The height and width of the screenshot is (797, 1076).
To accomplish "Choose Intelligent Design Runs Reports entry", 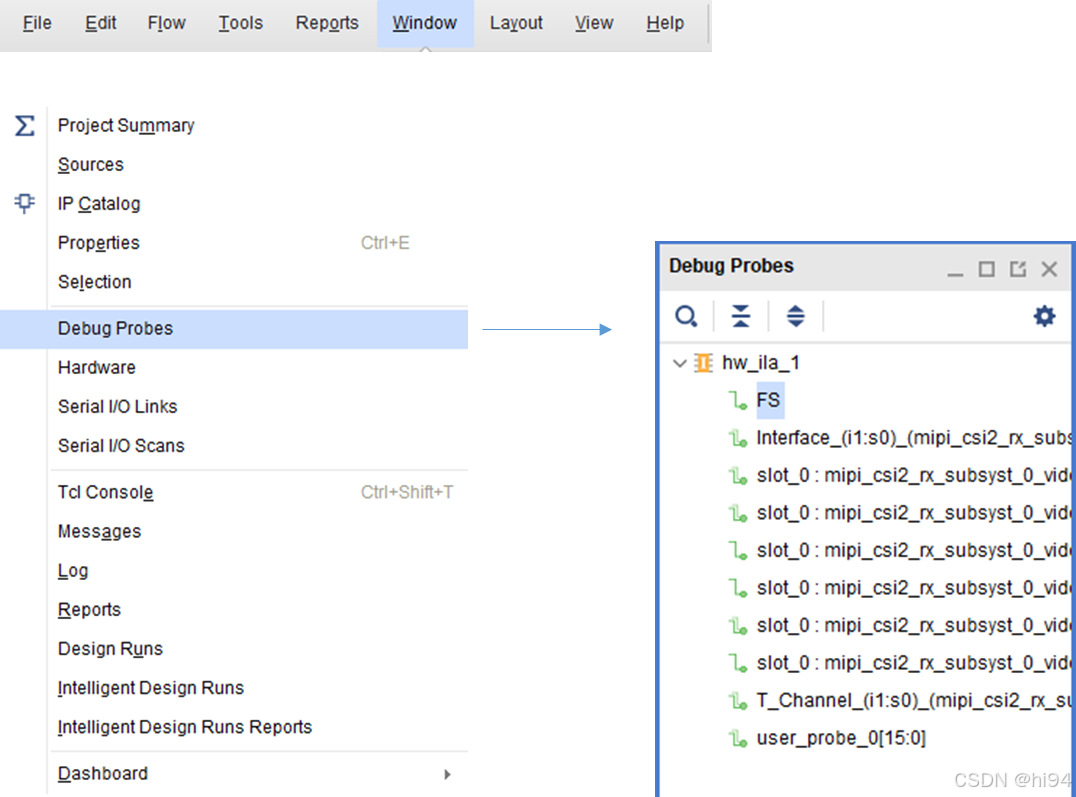I will coord(185,728).
